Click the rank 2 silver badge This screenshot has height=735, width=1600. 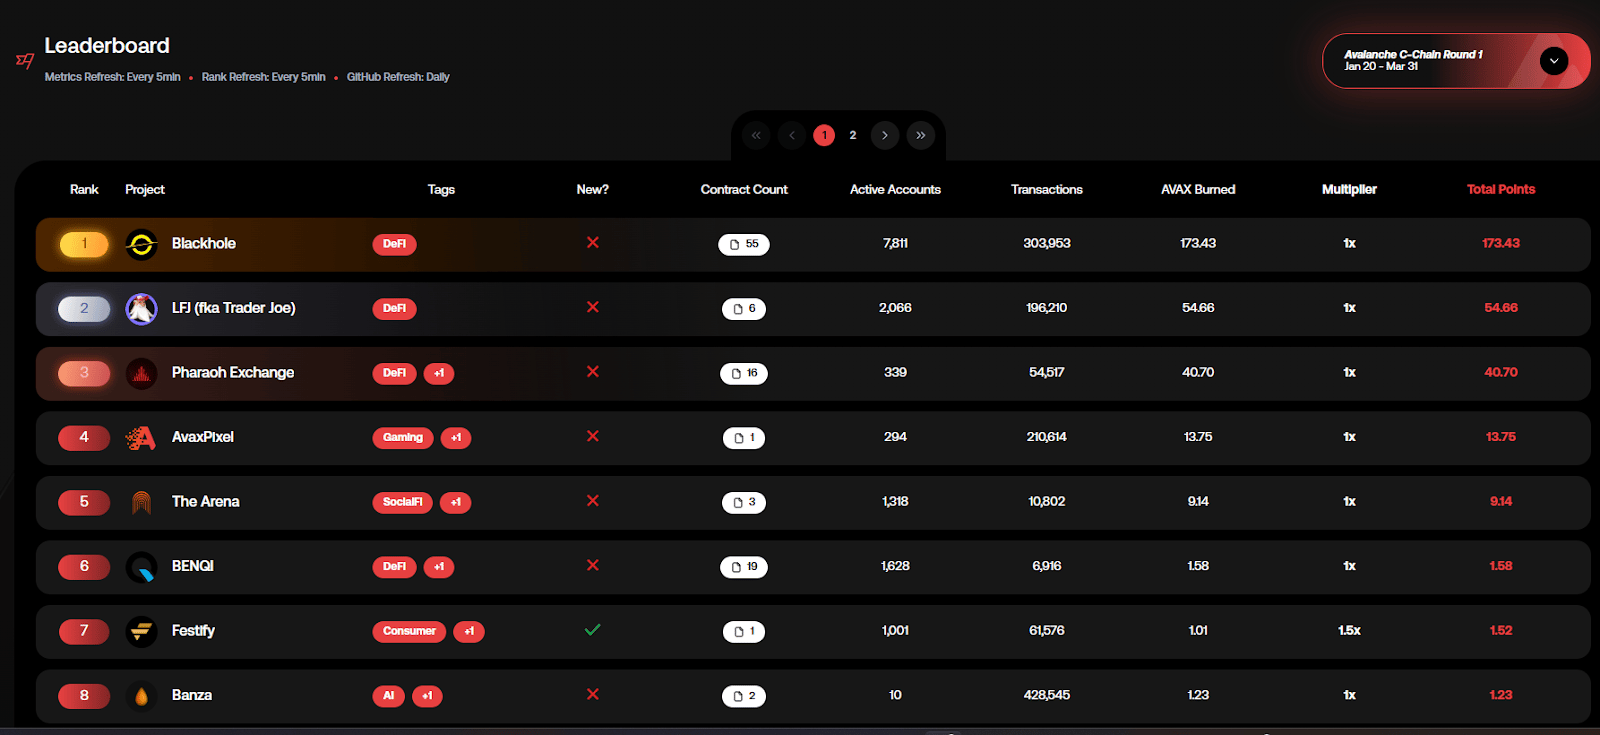pos(84,309)
